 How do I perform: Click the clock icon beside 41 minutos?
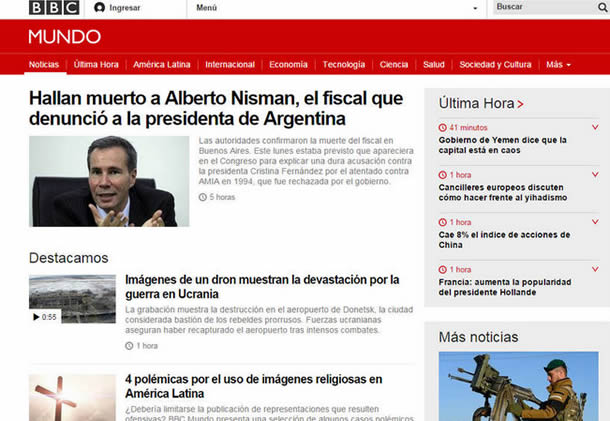click(x=442, y=128)
